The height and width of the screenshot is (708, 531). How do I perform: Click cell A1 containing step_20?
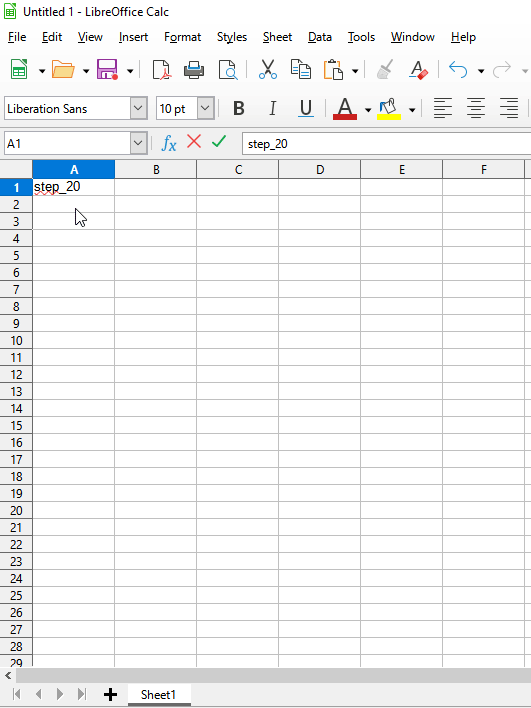pos(74,187)
